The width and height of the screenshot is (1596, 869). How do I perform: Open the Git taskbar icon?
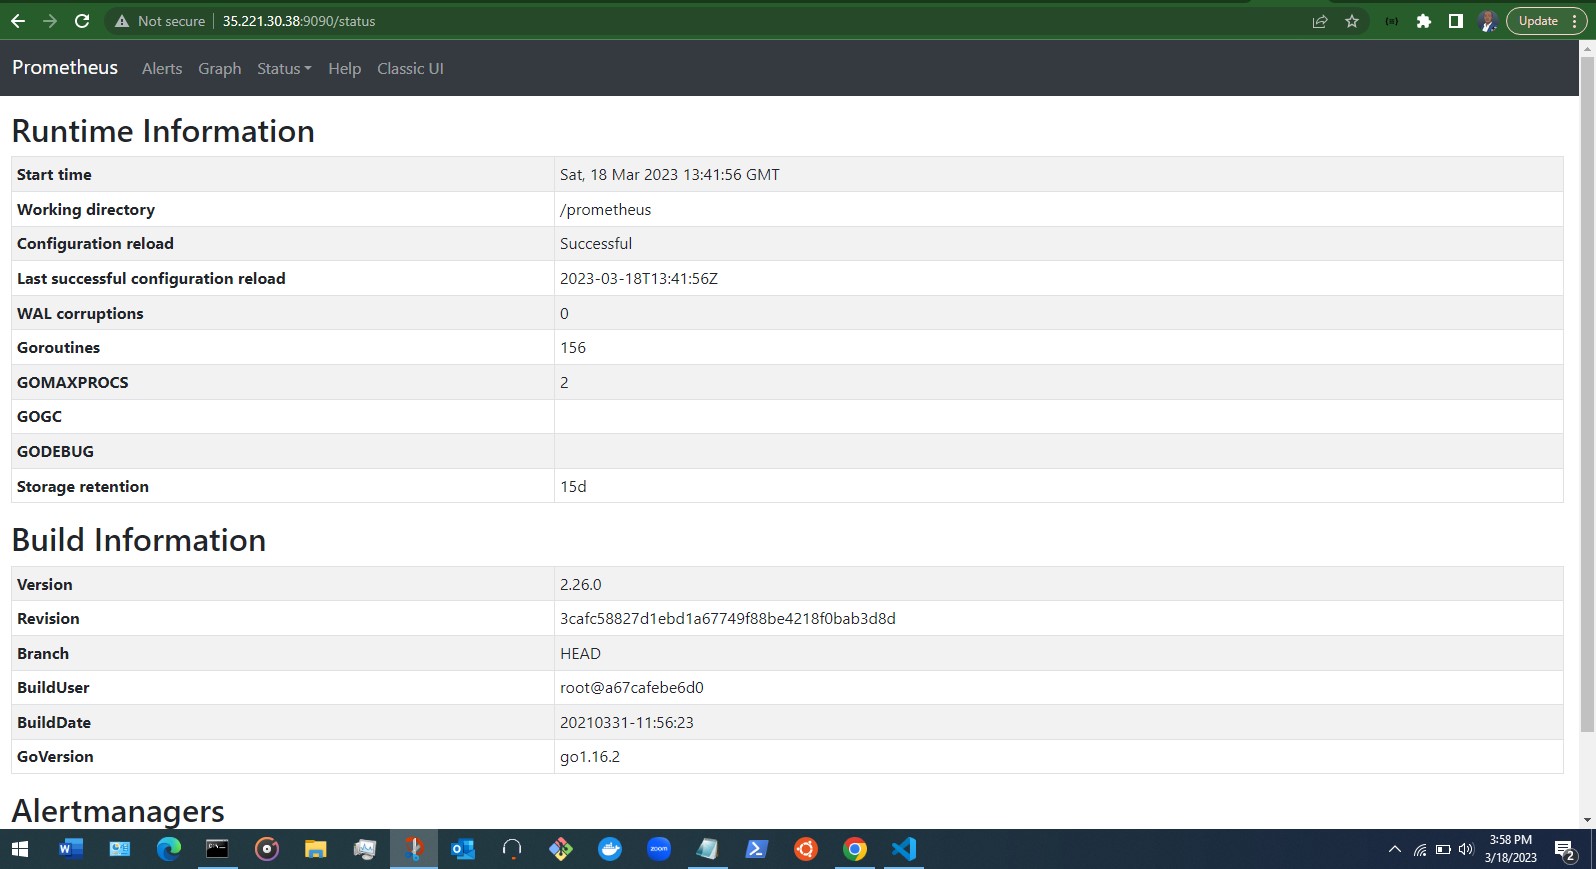click(x=561, y=849)
